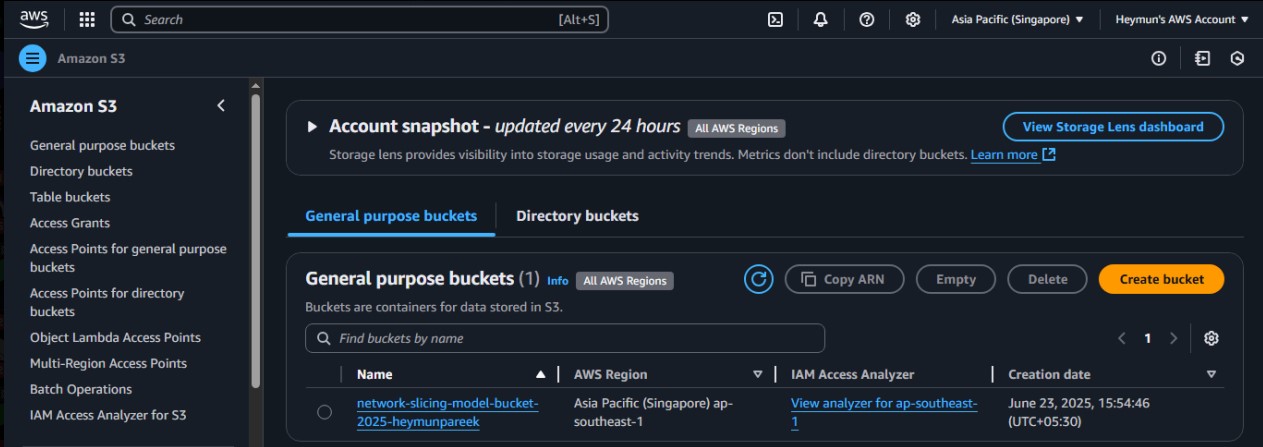
Task: Launch the CloudShell terminal icon
Action: (x=775, y=19)
